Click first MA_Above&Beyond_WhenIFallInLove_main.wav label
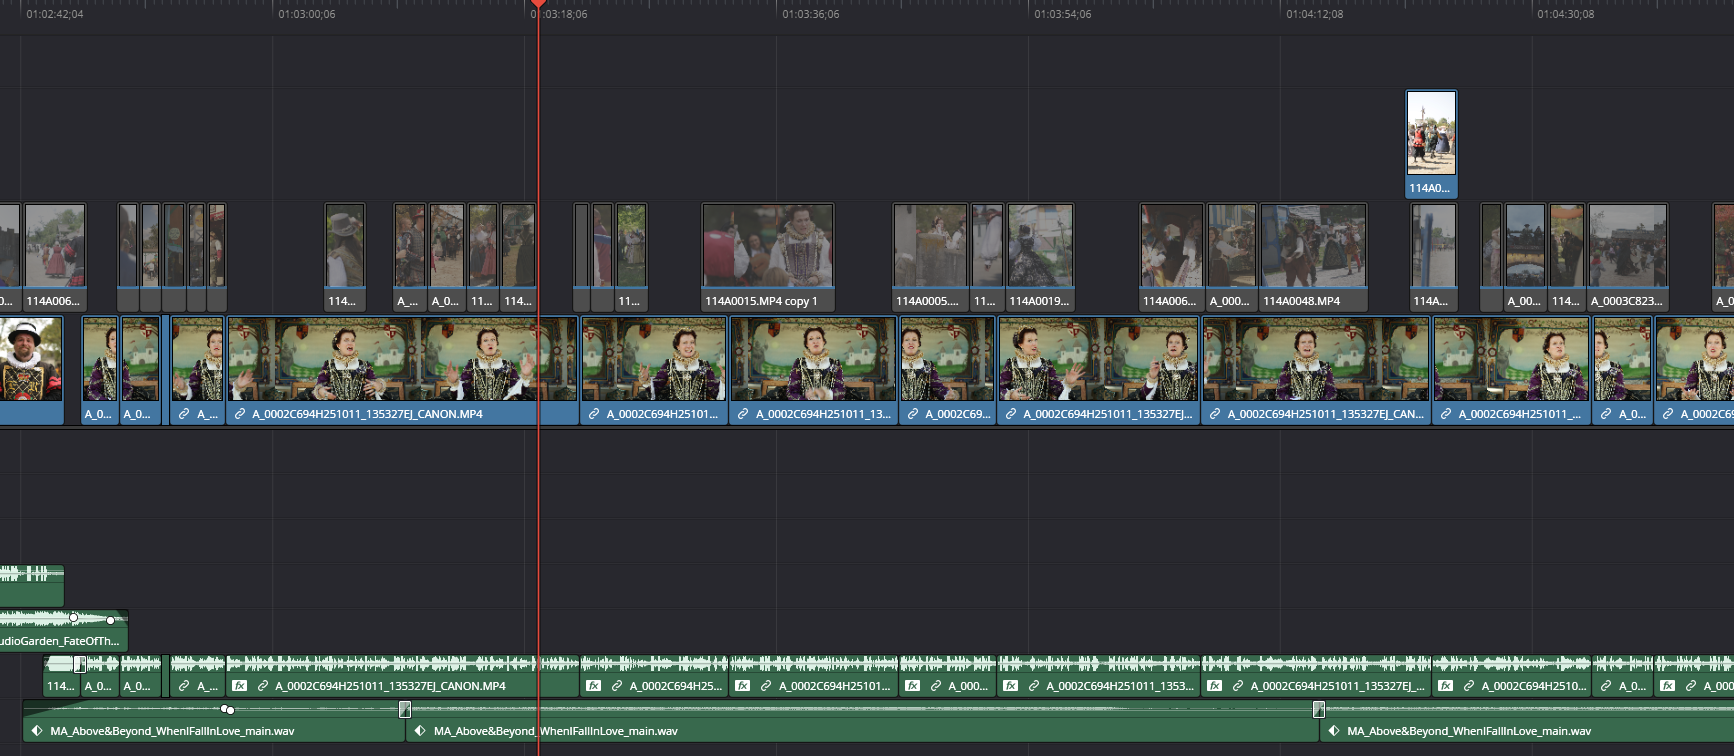Screen dimensions: 1734x756 pos(172,731)
